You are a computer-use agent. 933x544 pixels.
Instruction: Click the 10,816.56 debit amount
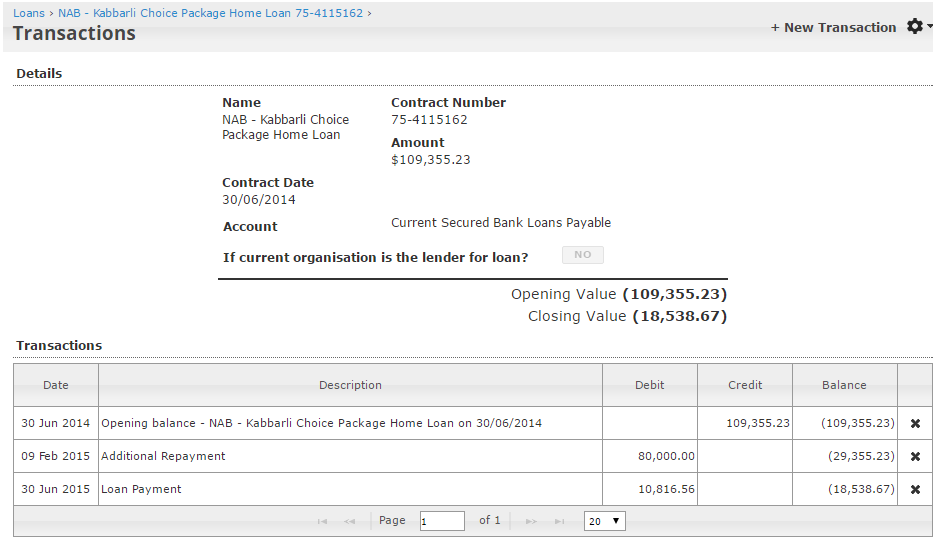(666, 489)
